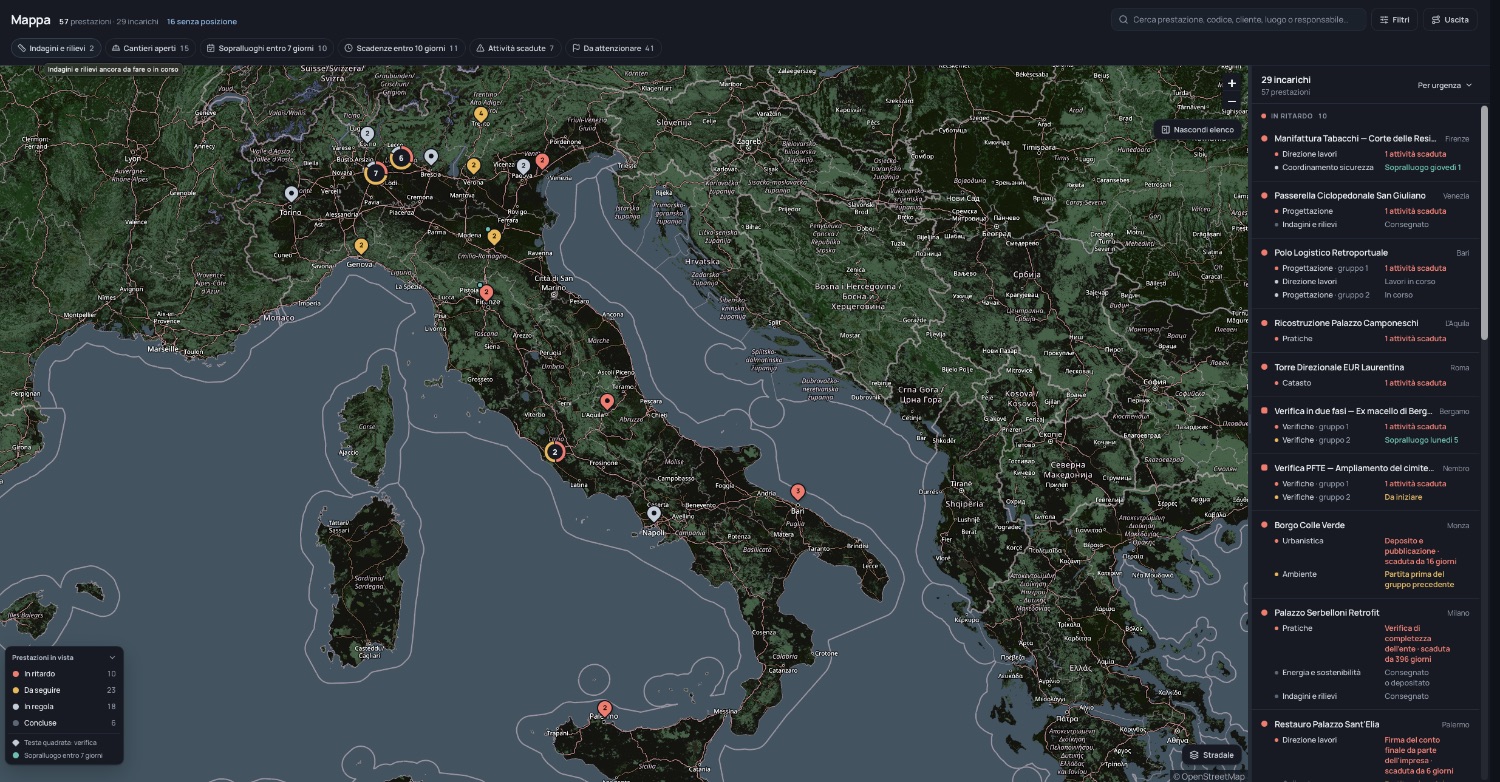Toggle the Da attenzionare filter chip
Image resolution: width=1500 pixels, height=782 pixels.
(613, 48)
